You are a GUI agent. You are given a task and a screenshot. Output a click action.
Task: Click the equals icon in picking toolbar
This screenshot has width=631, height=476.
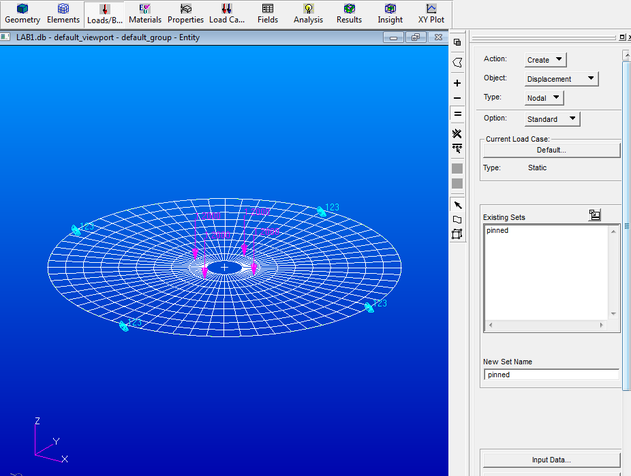[457, 114]
